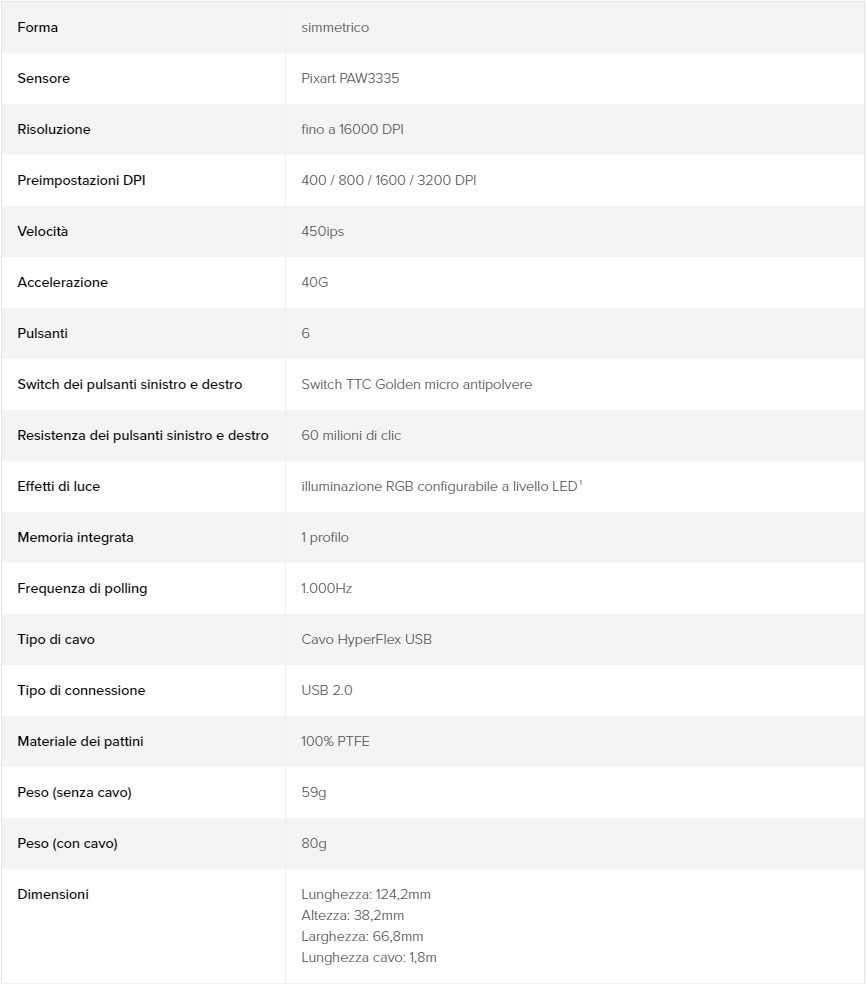Select the '100% PTFE' value

pyautogui.click(x=335, y=741)
